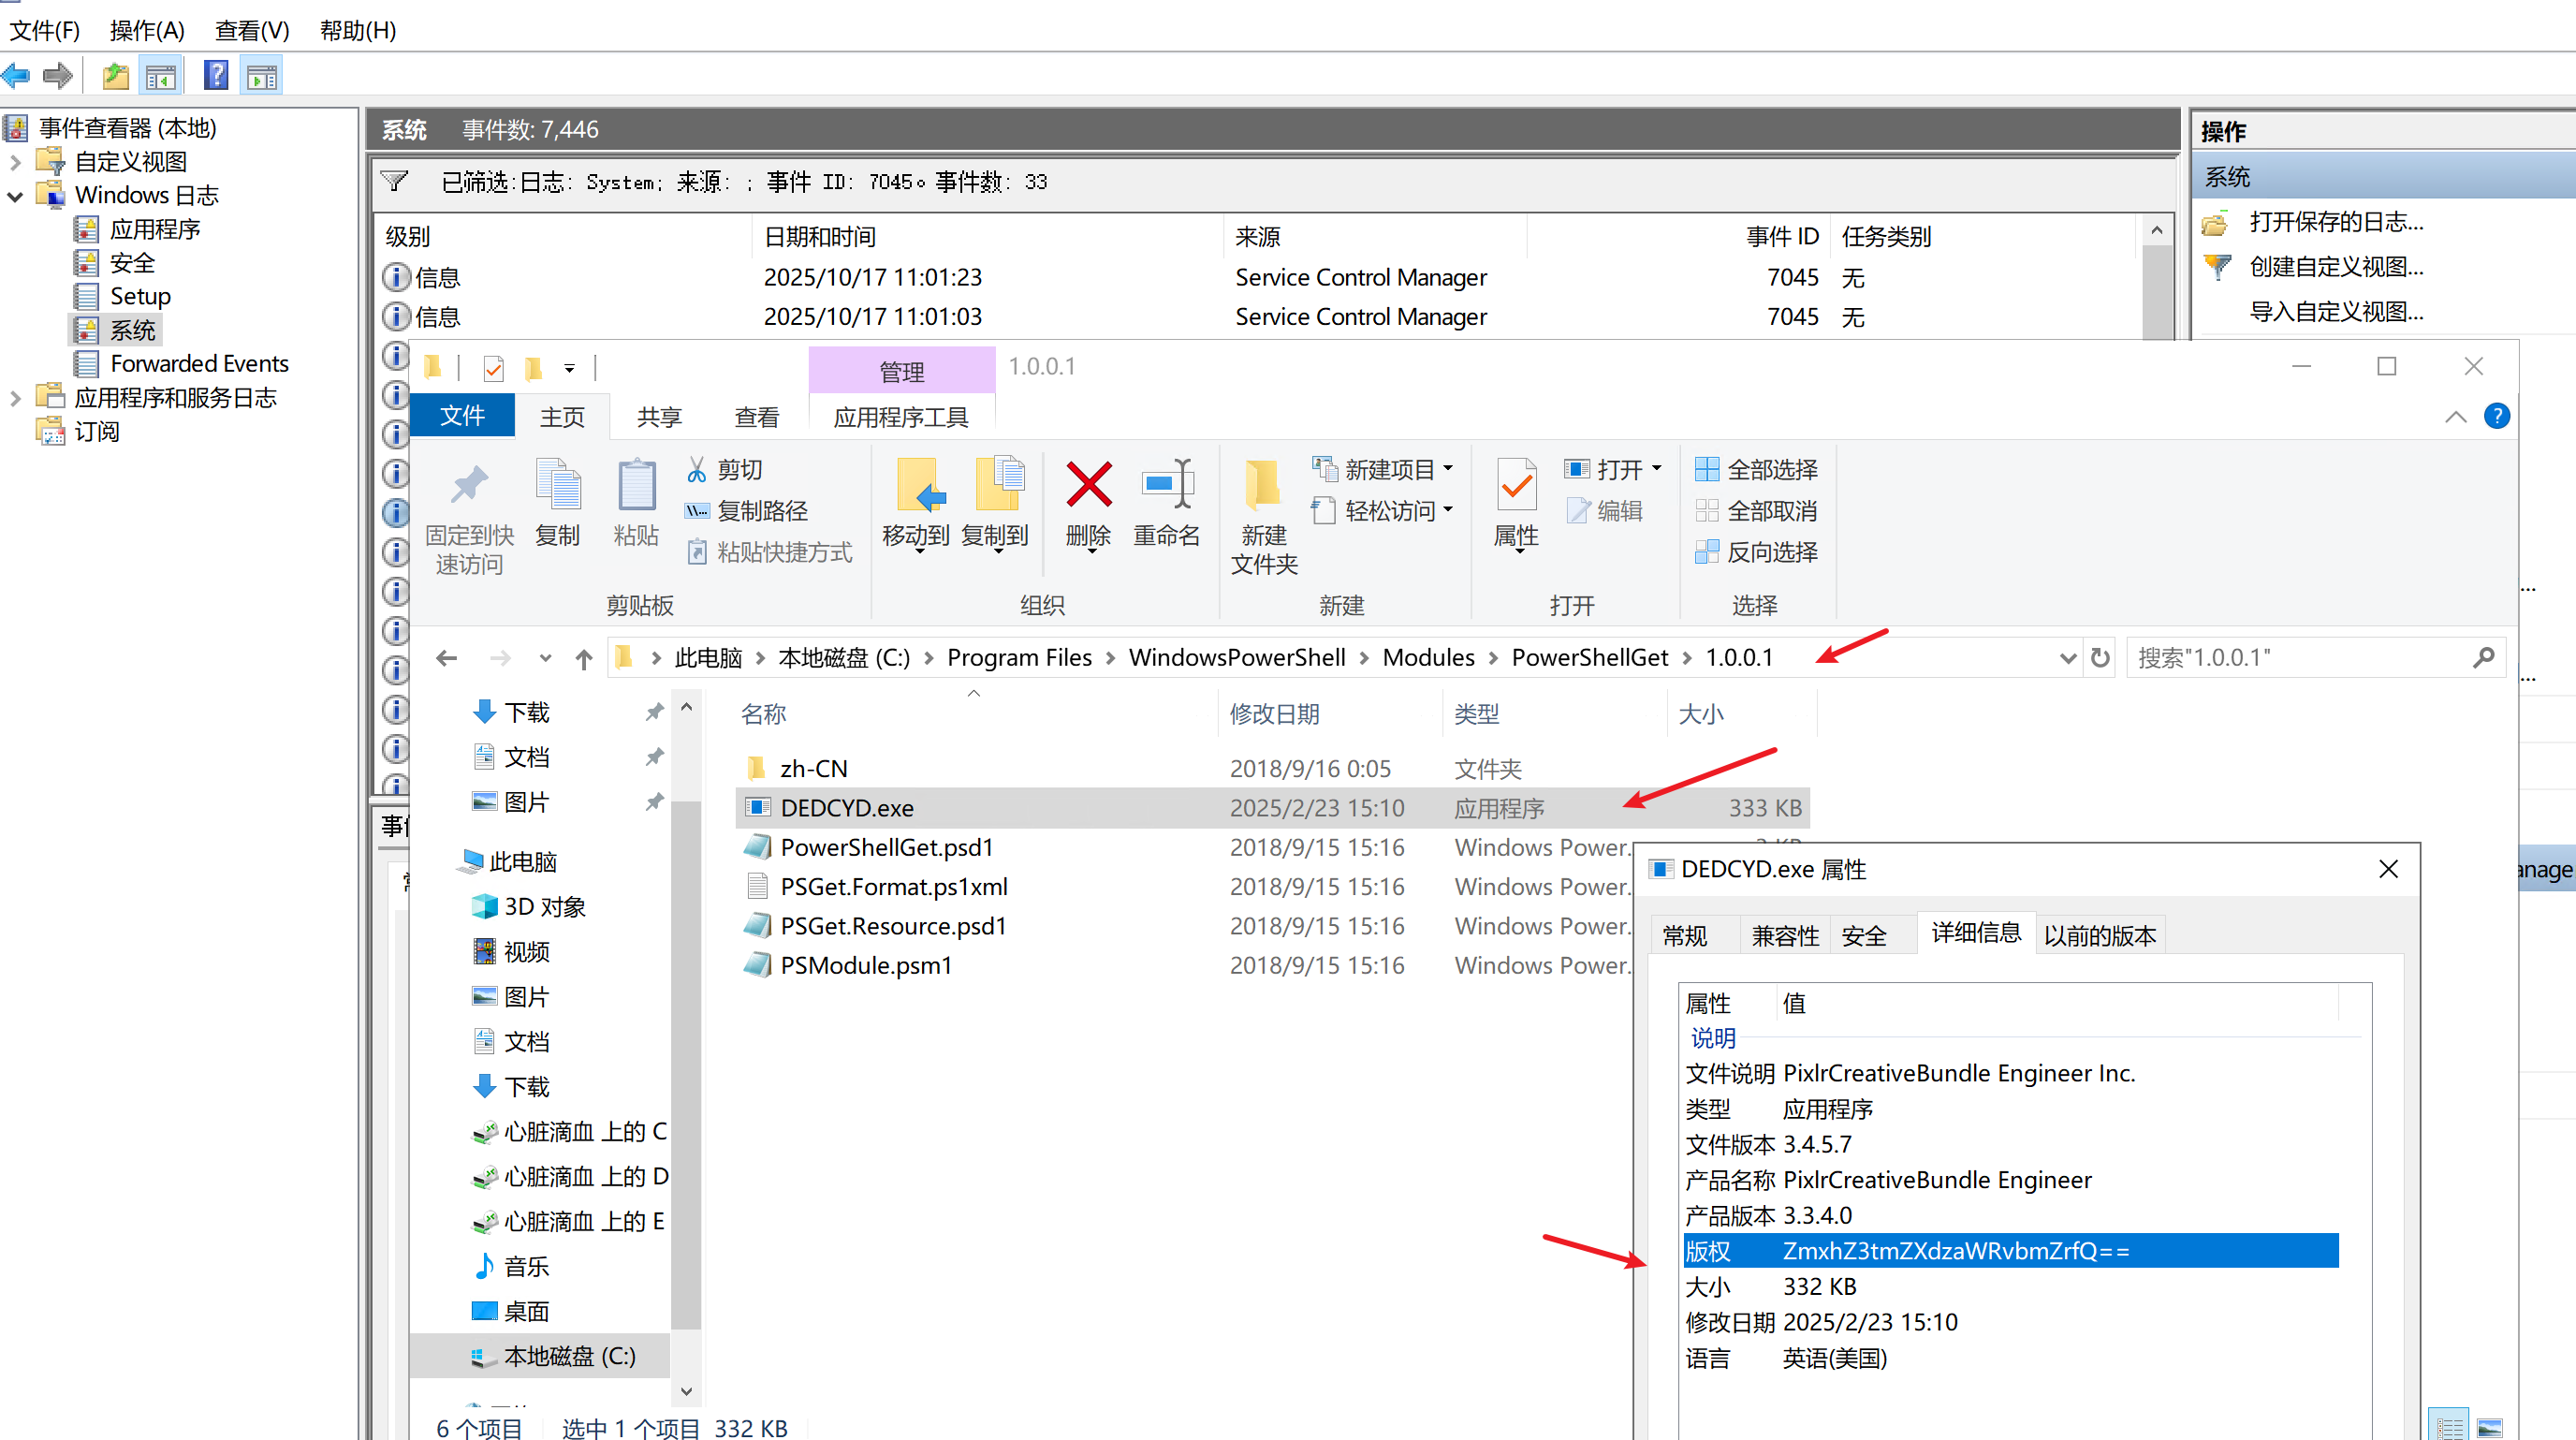Click the Cut scissors icon
This screenshot has height=1440, width=2576.
(x=697, y=469)
